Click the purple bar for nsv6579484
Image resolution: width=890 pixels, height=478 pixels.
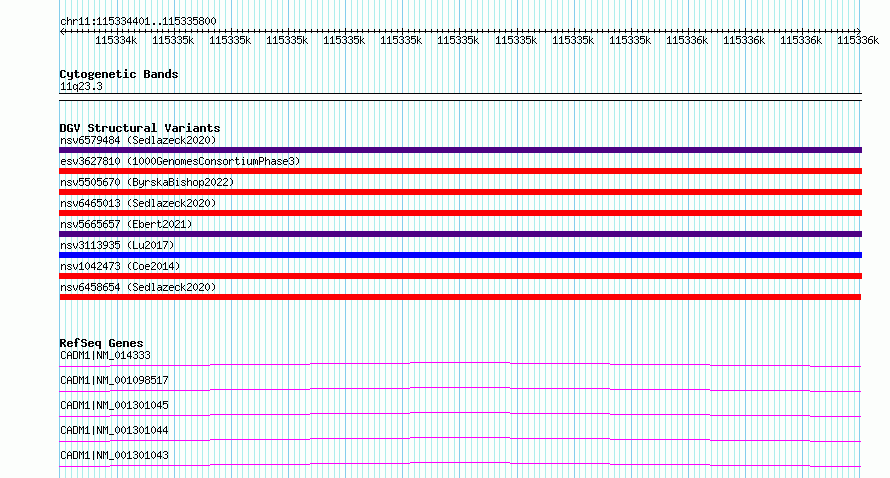coord(460,150)
